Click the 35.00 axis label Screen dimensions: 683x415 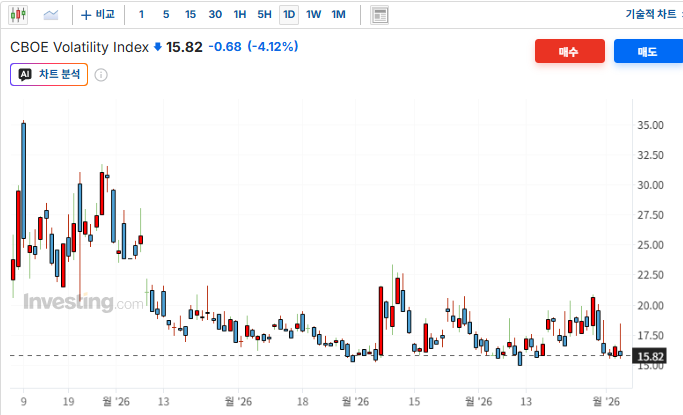click(650, 125)
